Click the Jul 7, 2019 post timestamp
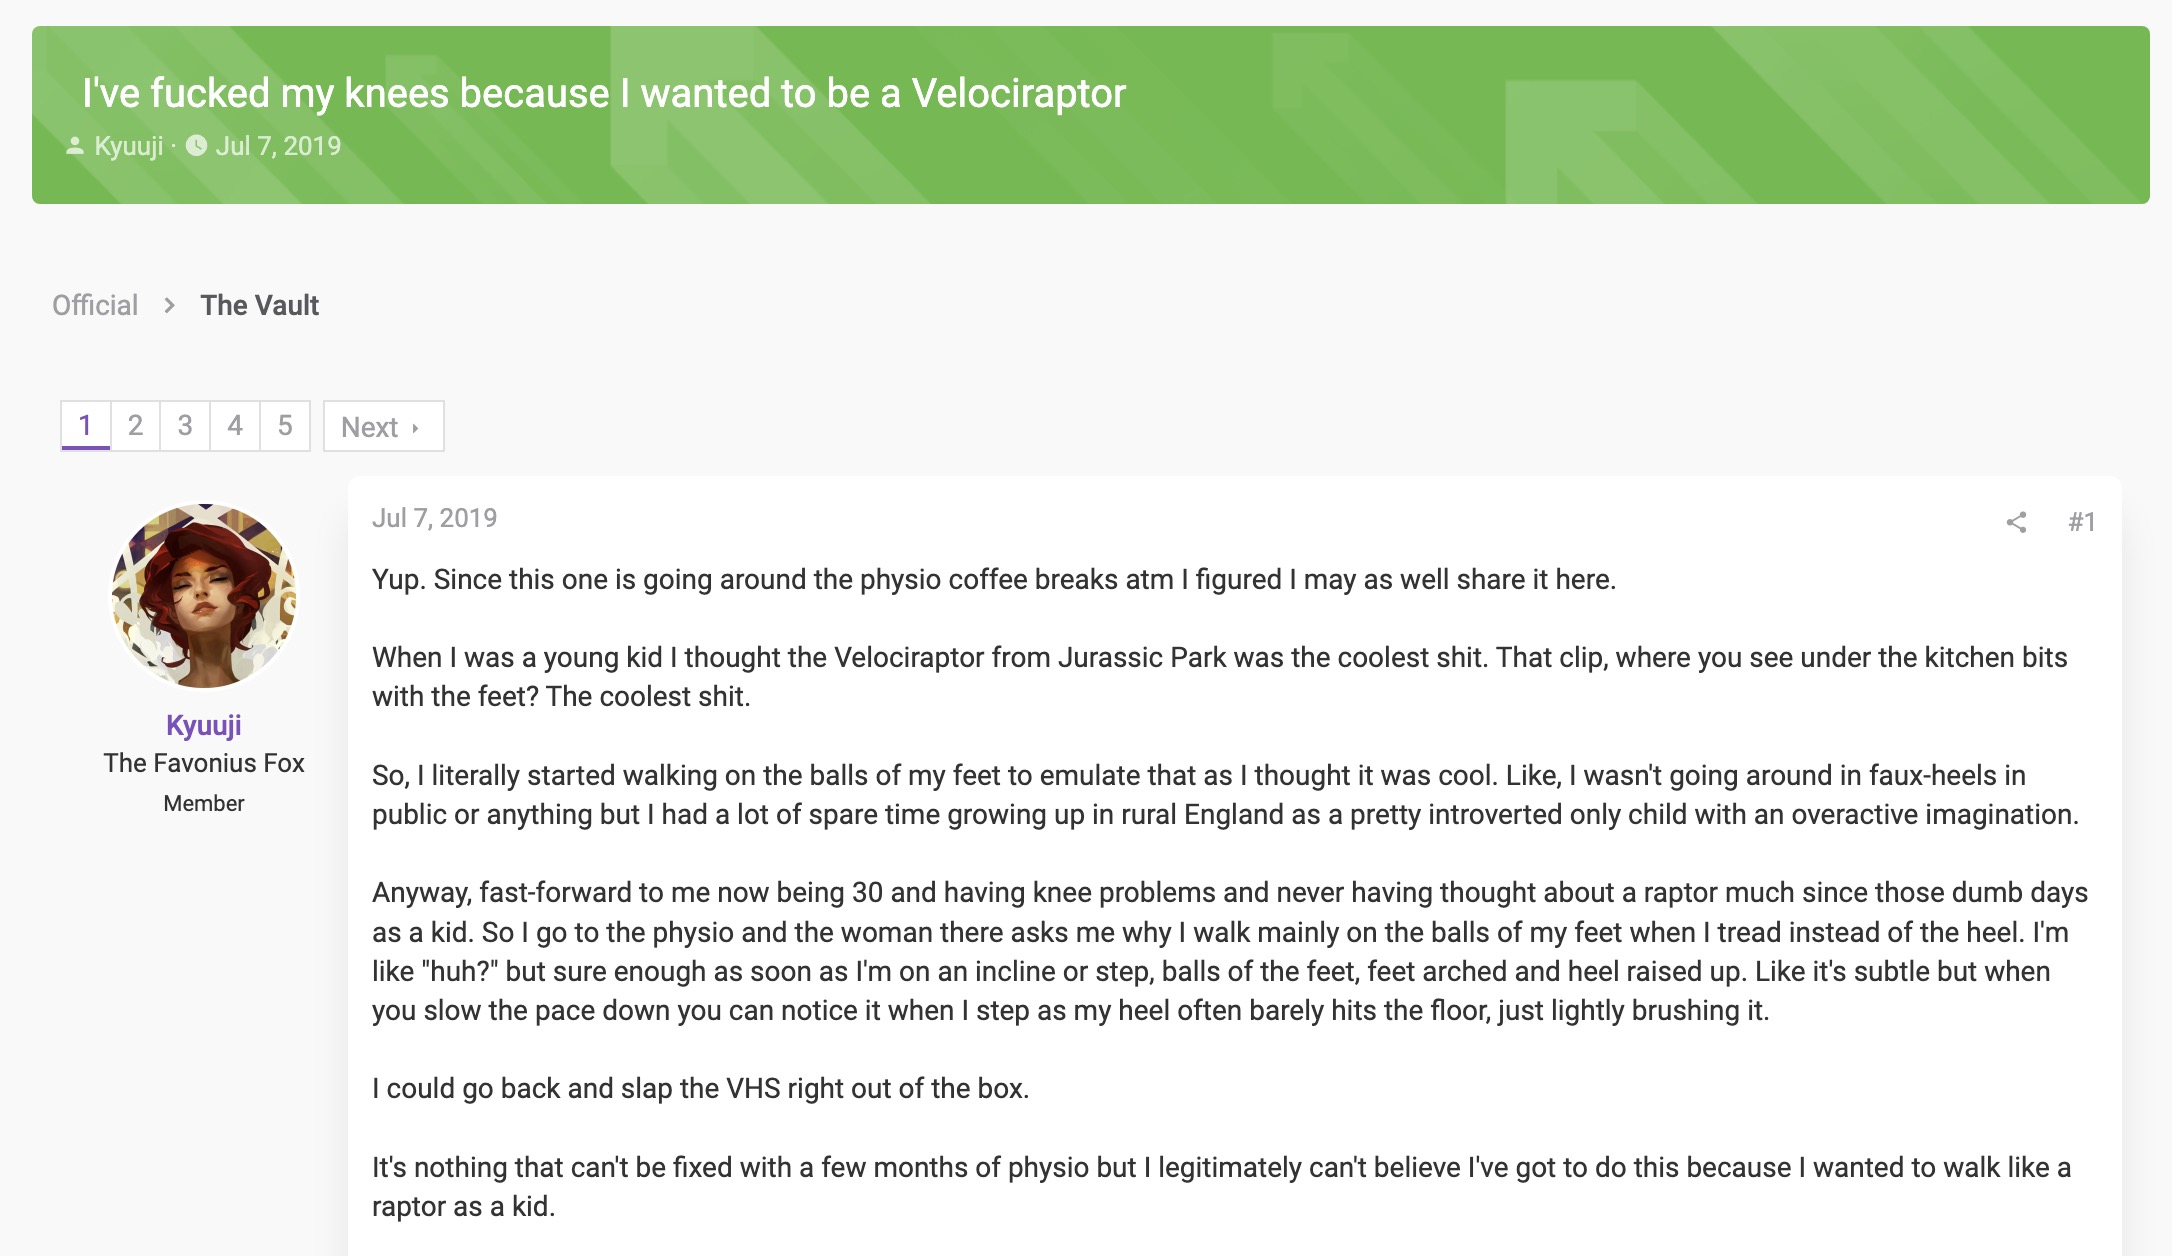 434,518
